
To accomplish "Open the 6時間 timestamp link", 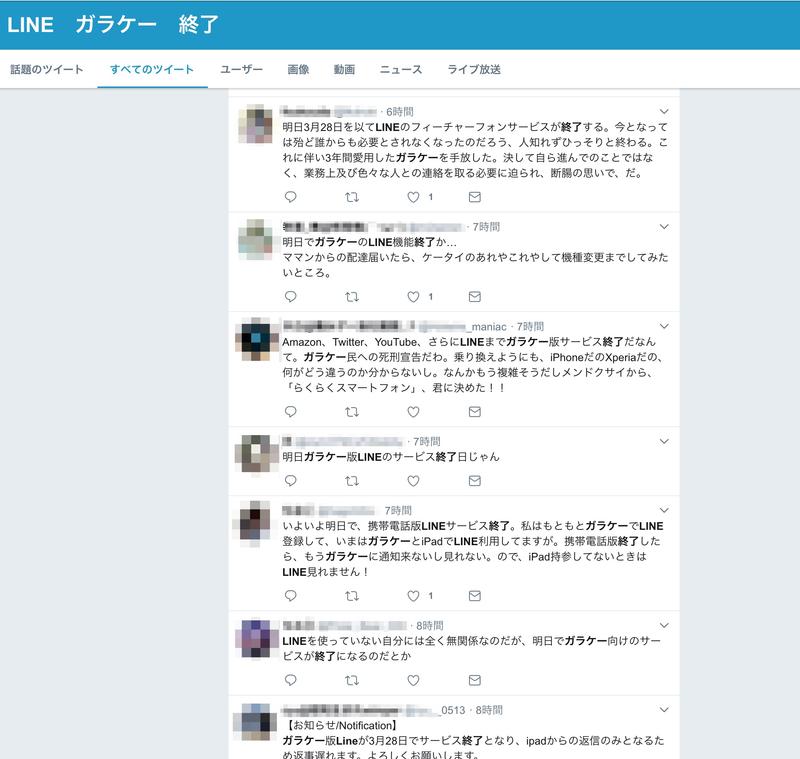I will [399, 112].
